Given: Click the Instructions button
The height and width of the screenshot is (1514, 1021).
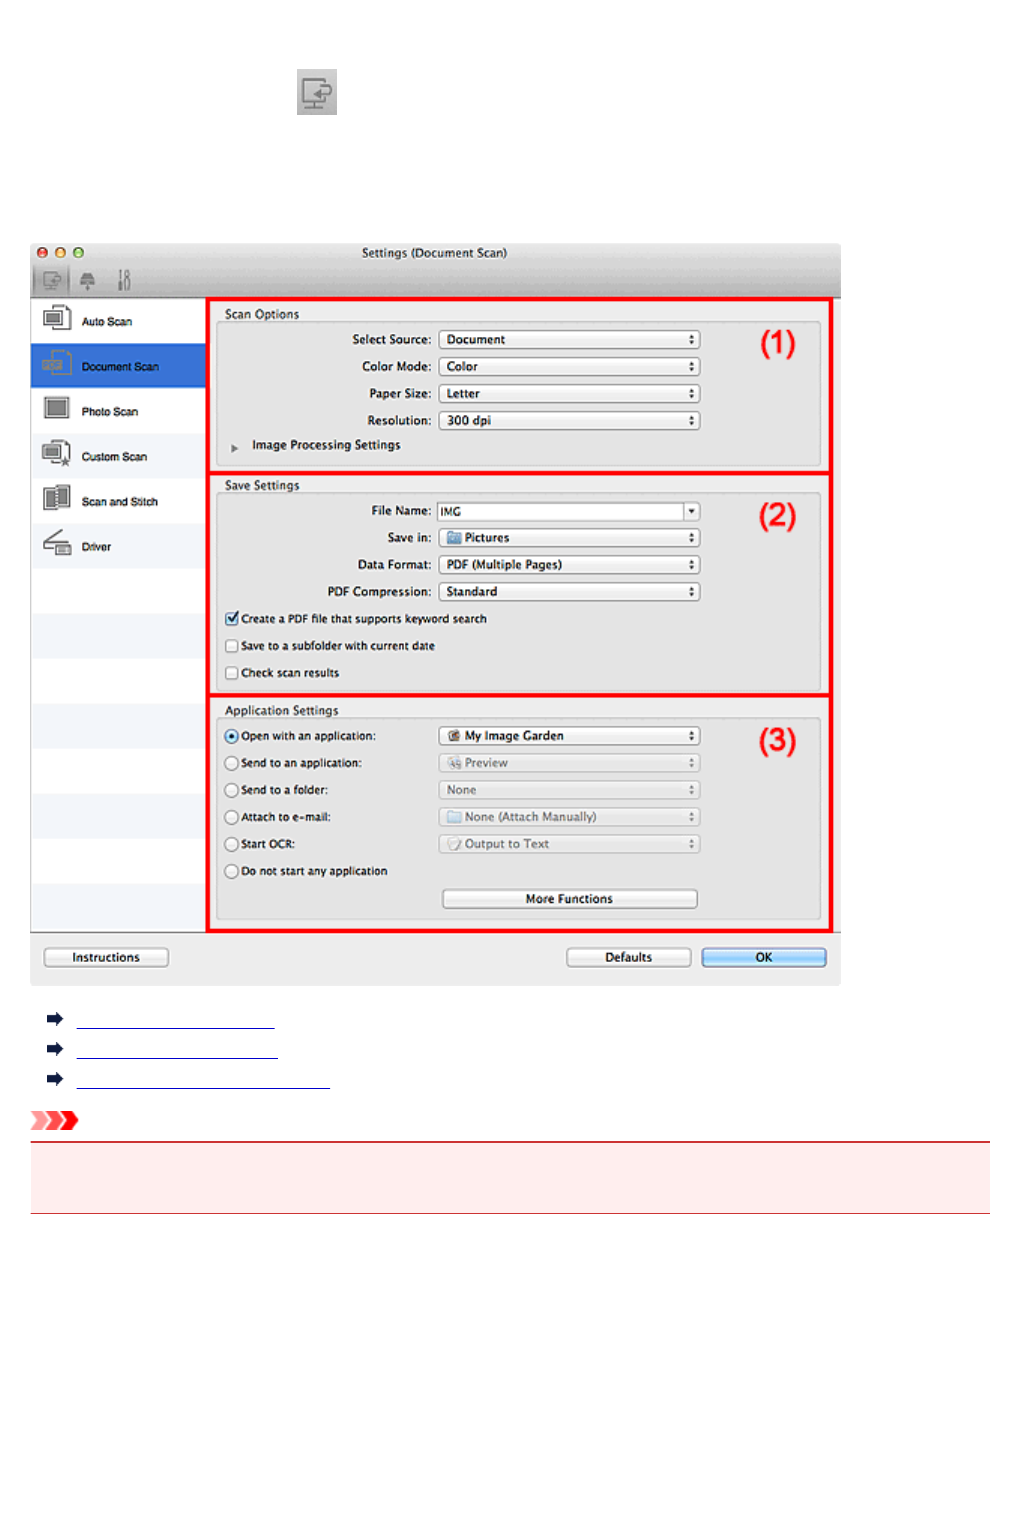Looking at the screenshot, I should pyautogui.click(x=106, y=958).
